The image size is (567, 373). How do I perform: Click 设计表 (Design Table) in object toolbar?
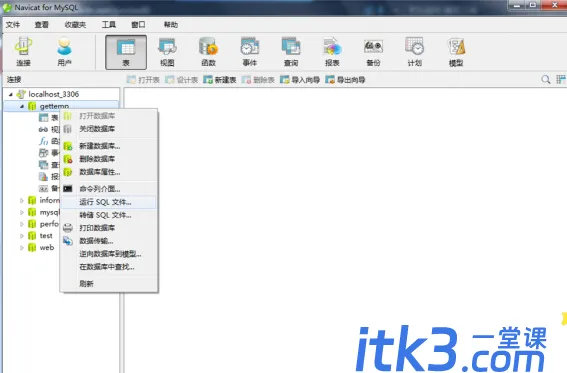[x=182, y=80]
